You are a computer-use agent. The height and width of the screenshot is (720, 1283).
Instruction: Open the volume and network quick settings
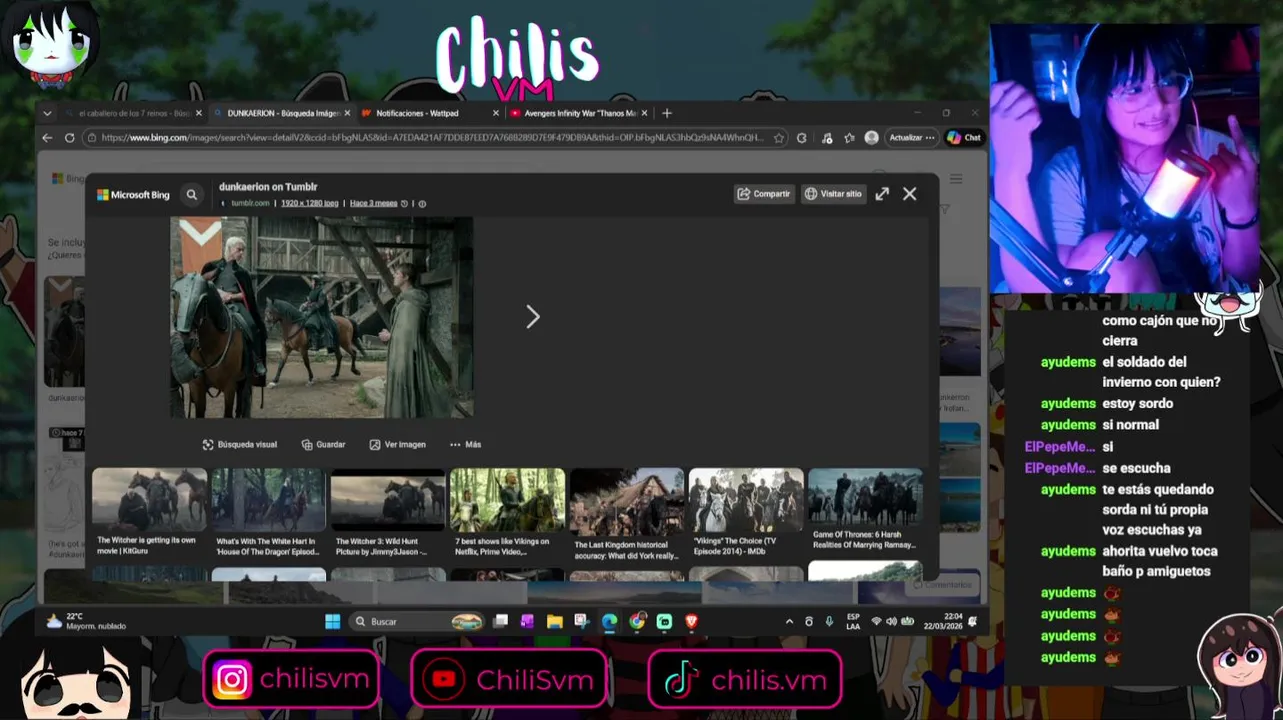pos(894,622)
